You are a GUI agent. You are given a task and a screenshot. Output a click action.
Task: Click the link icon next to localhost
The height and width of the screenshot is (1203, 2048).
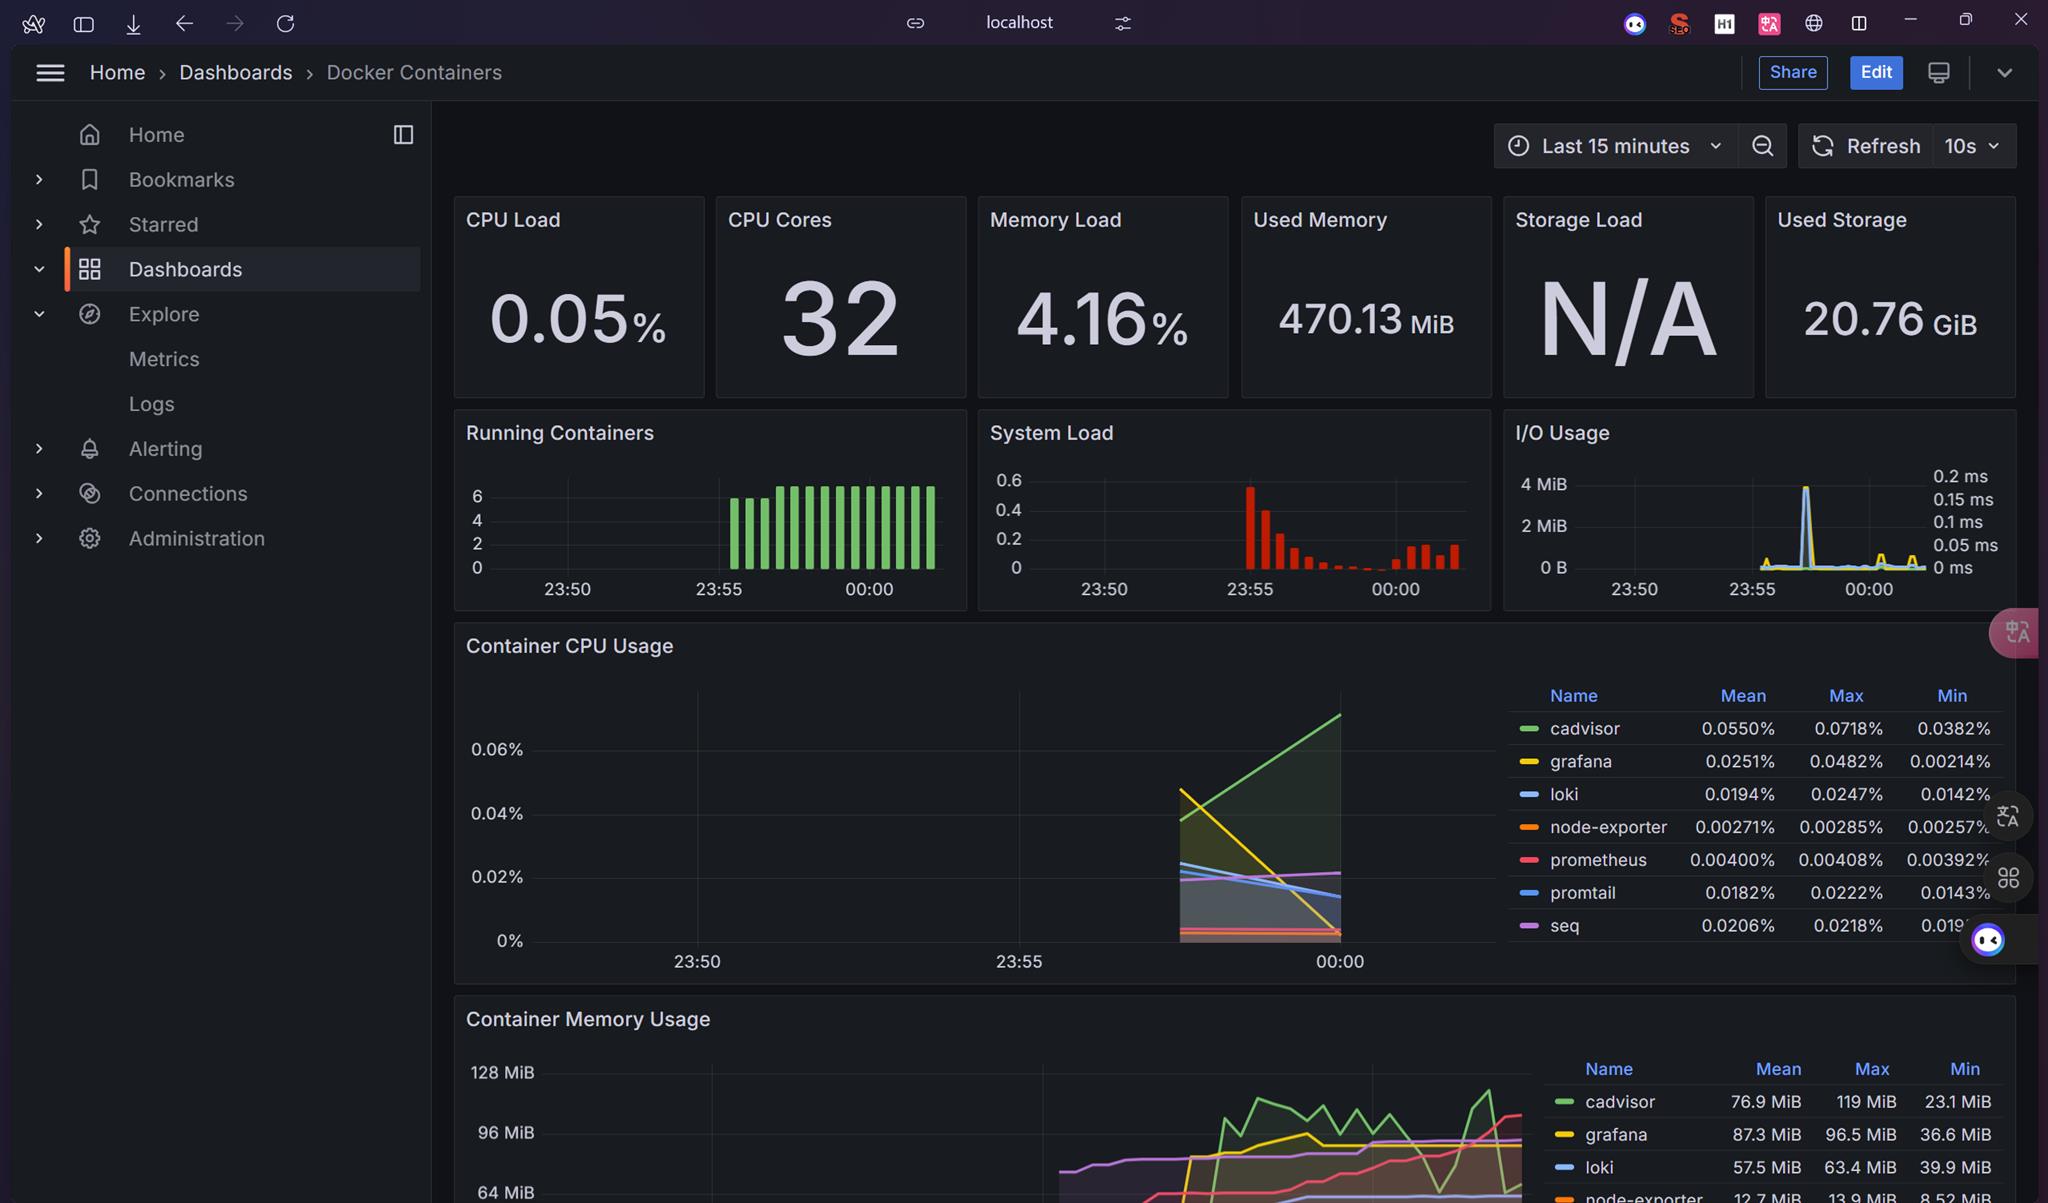[915, 23]
